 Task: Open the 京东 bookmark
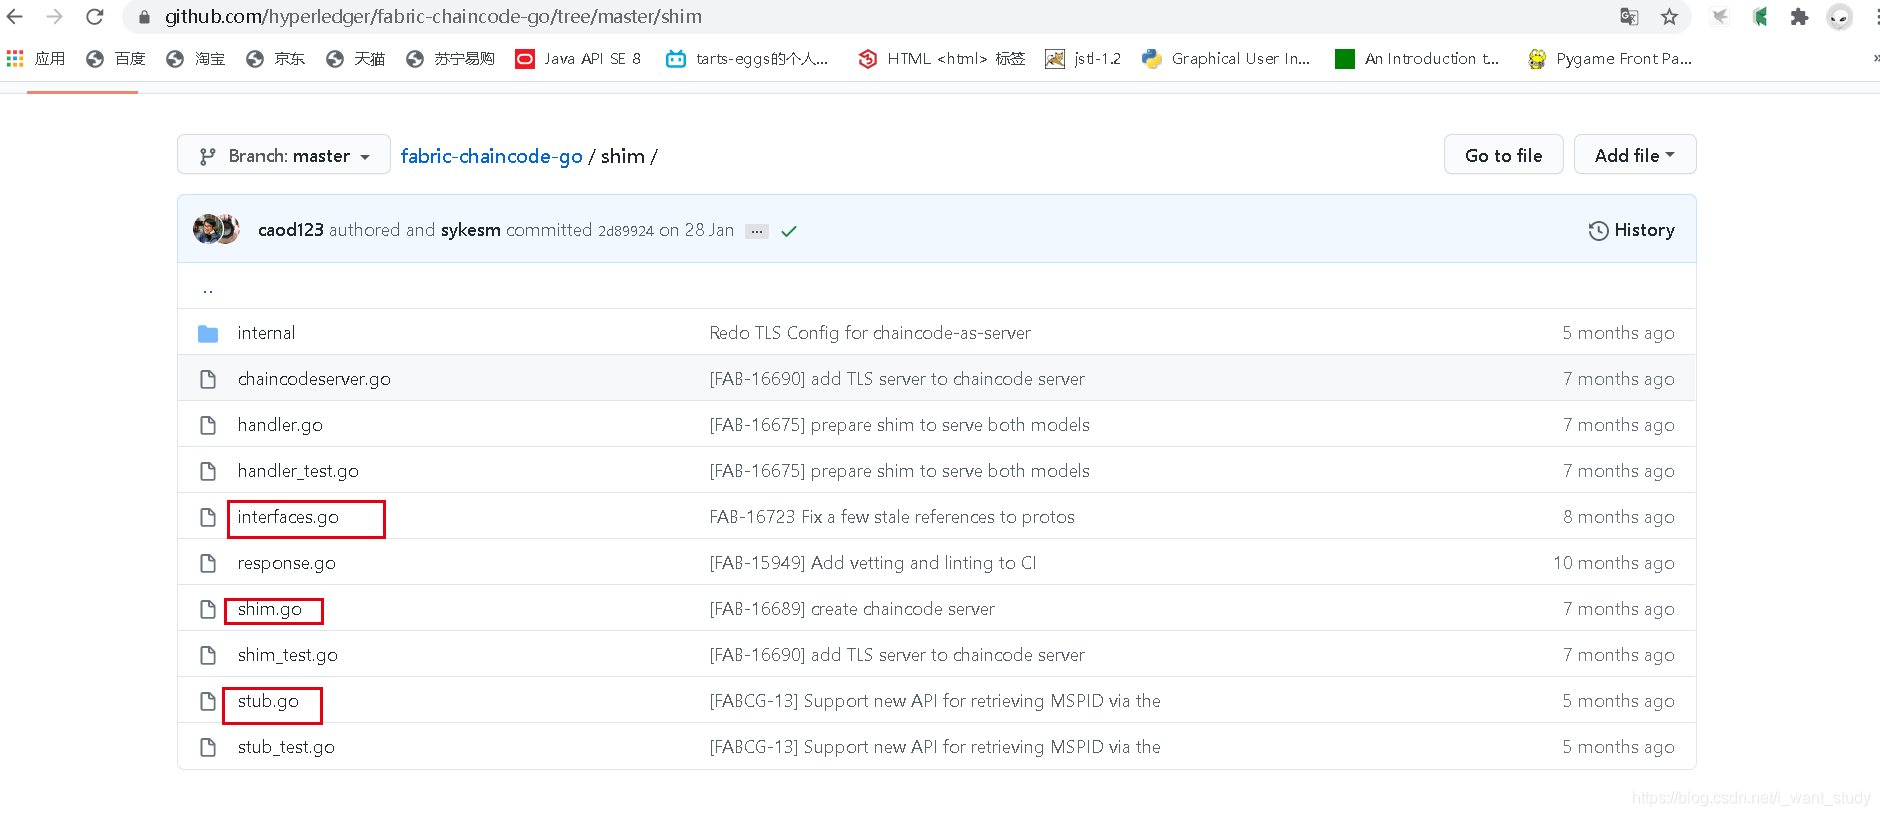point(276,59)
